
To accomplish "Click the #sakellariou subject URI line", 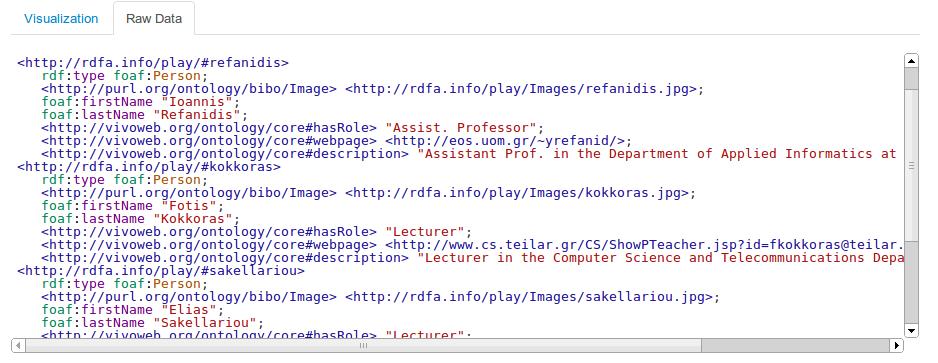I will coord(161,271).
